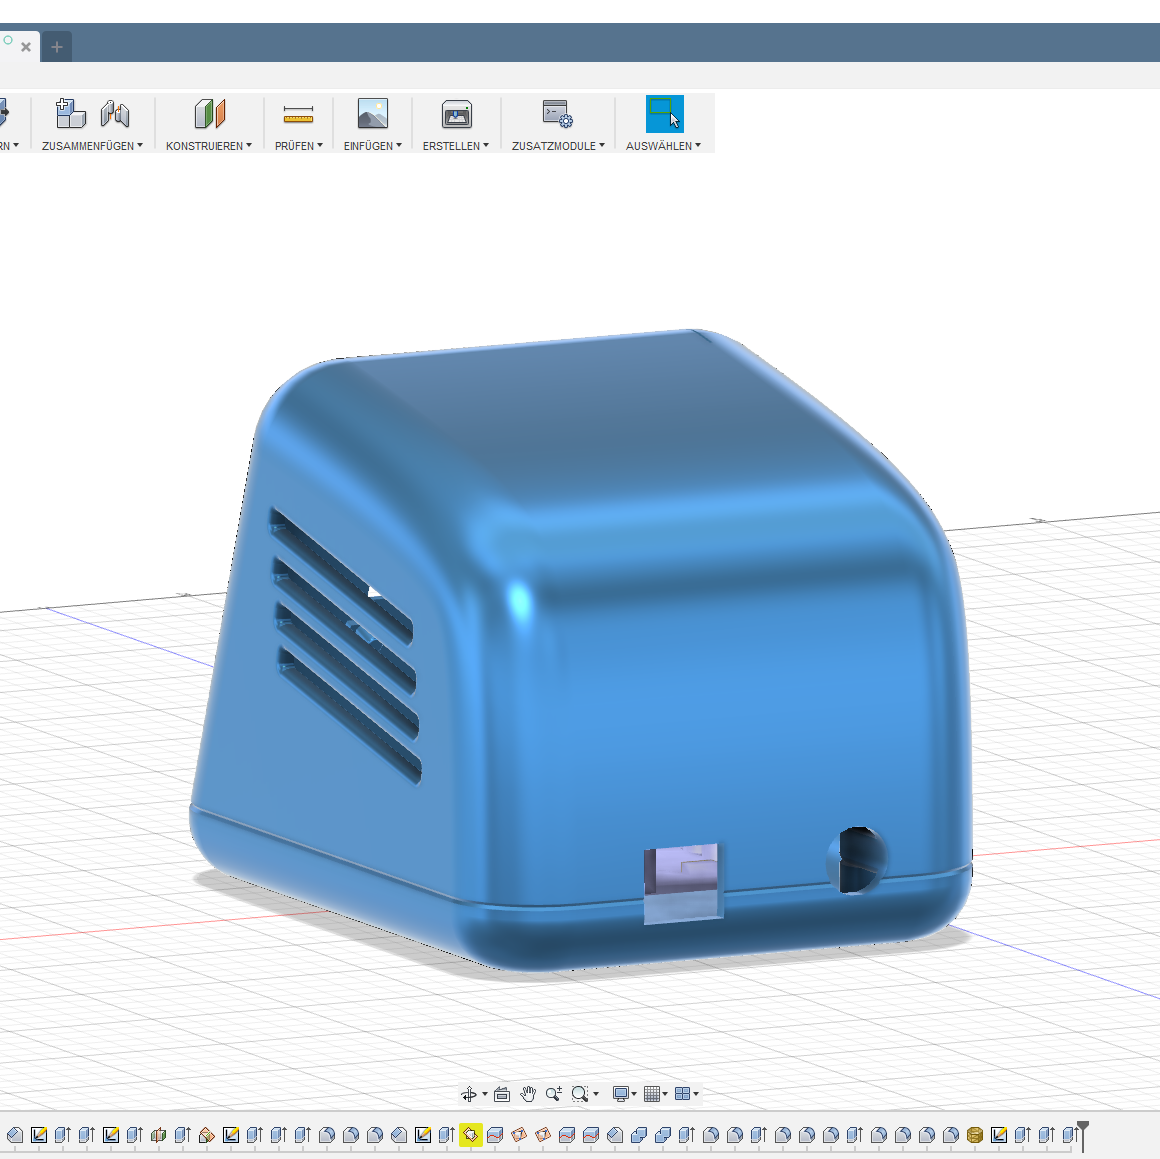The width and height of the screenshot is (1160, 1159).
Task: Click the PRÜFEN measure icon
Action: coord(297,113)
